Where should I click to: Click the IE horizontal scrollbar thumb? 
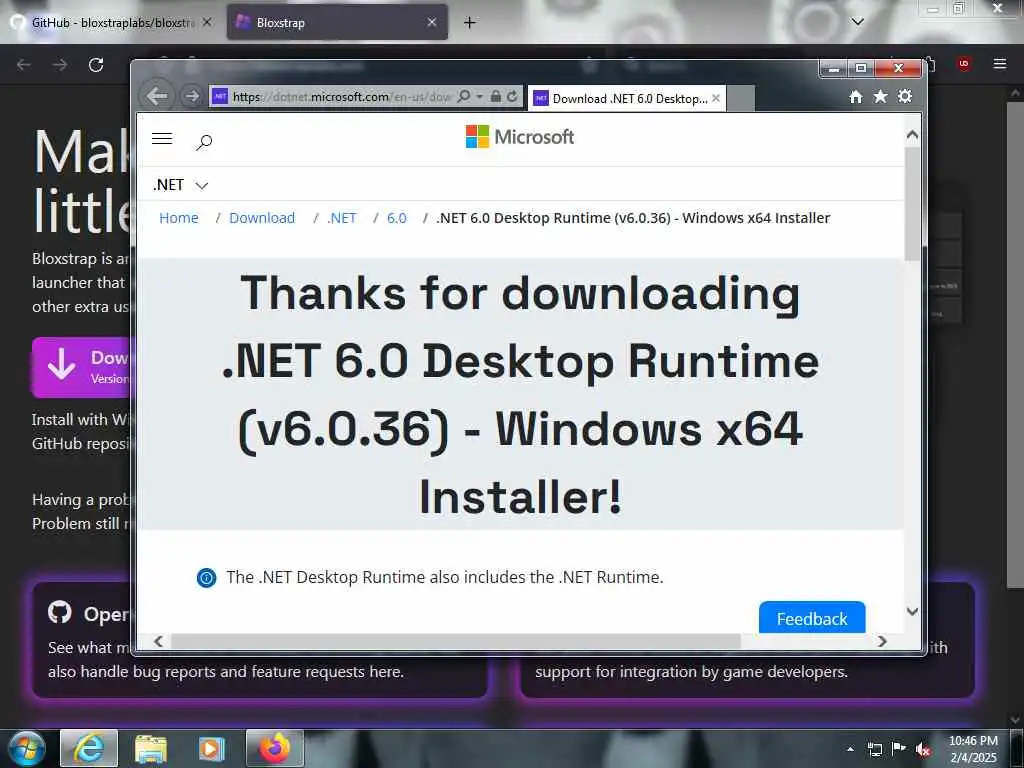(456, 641)
